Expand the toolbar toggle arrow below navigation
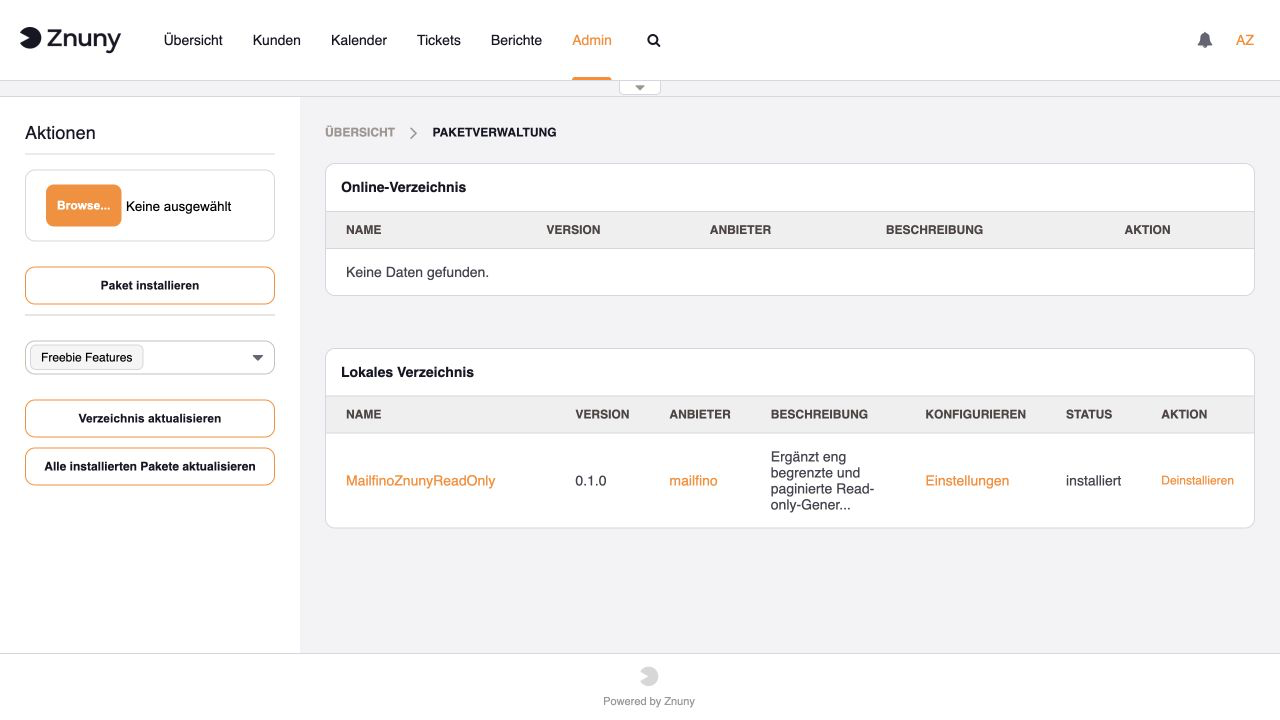This screenshot has width=1280, height=720. 640,87
